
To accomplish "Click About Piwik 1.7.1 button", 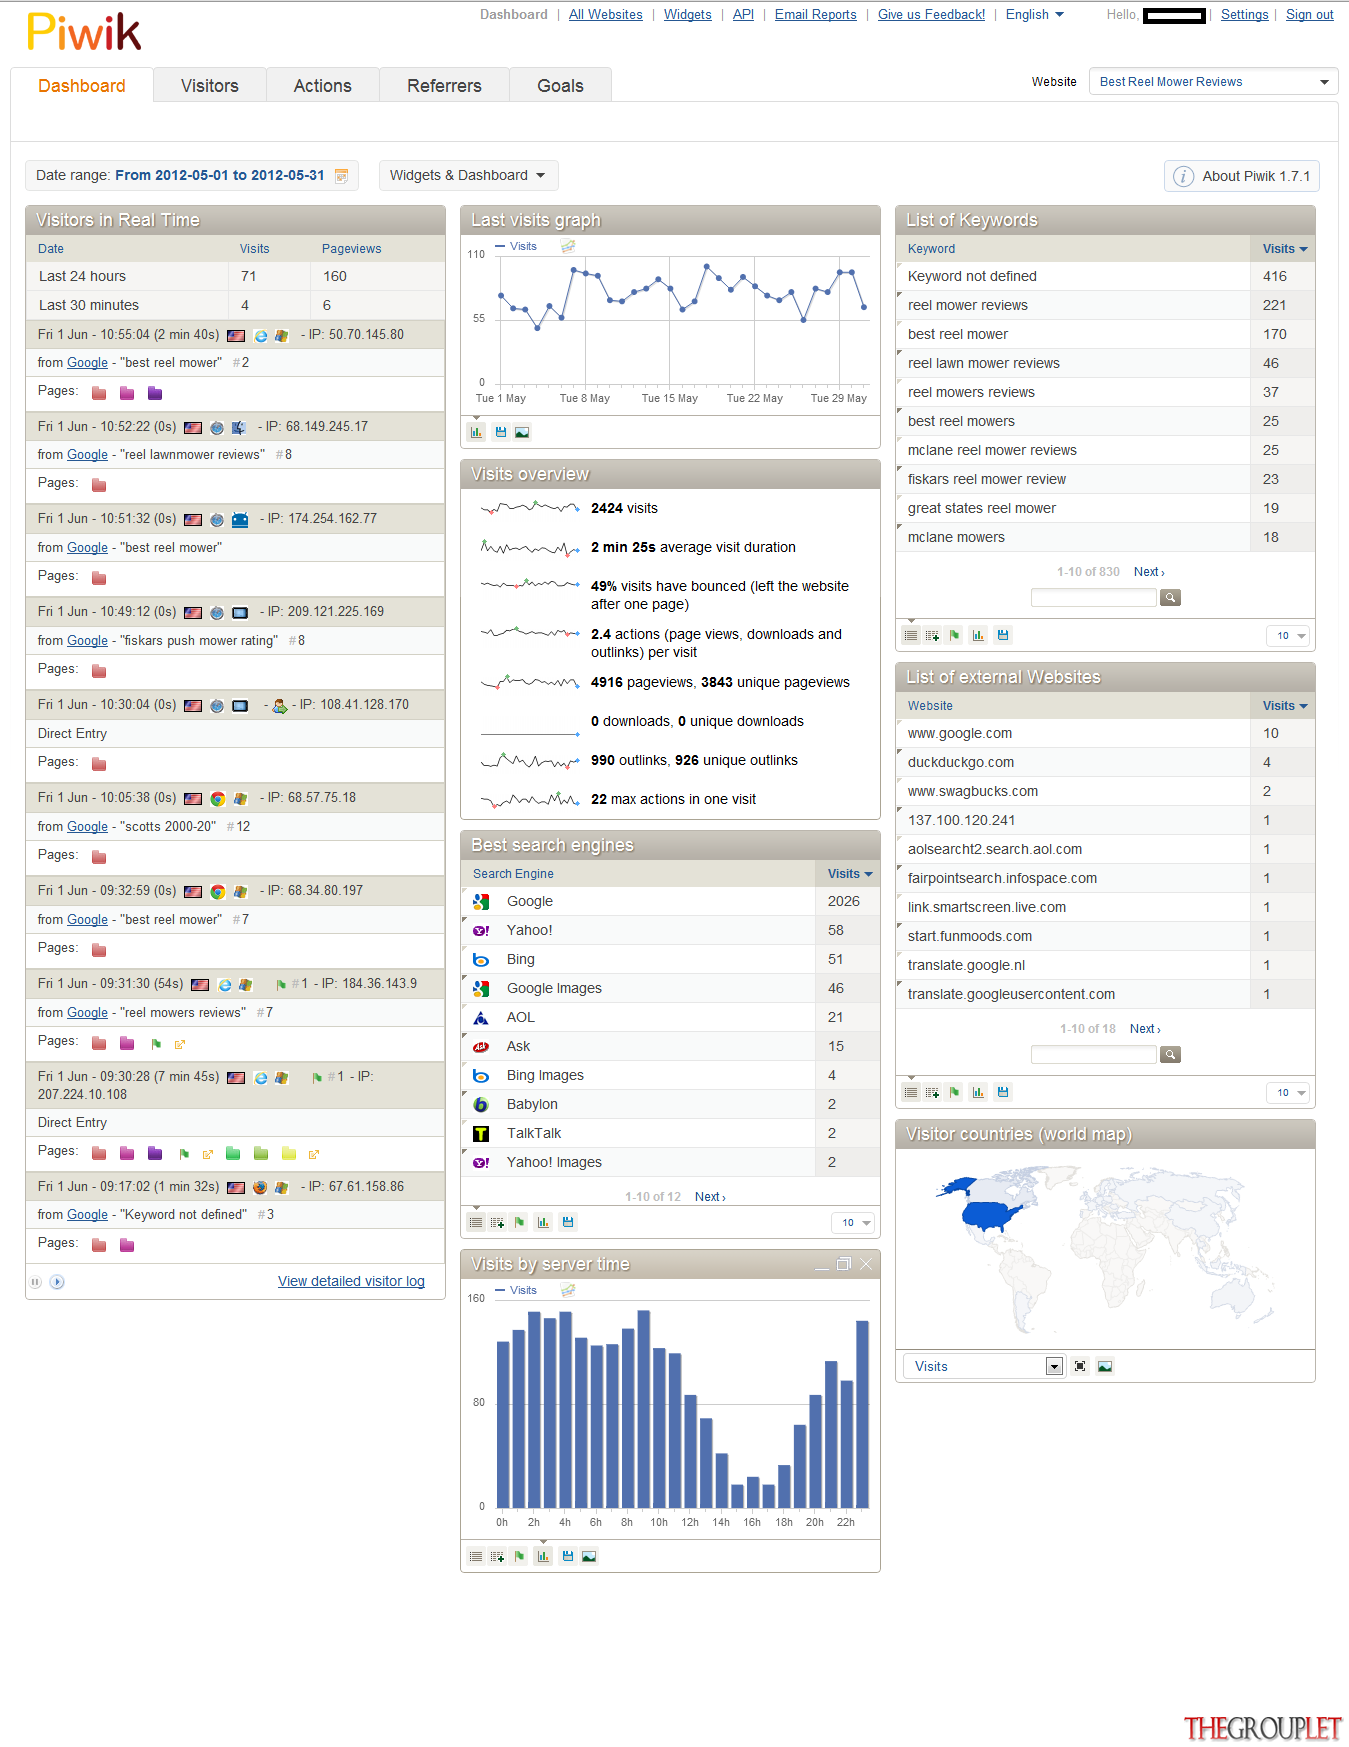I will 1242,176.
